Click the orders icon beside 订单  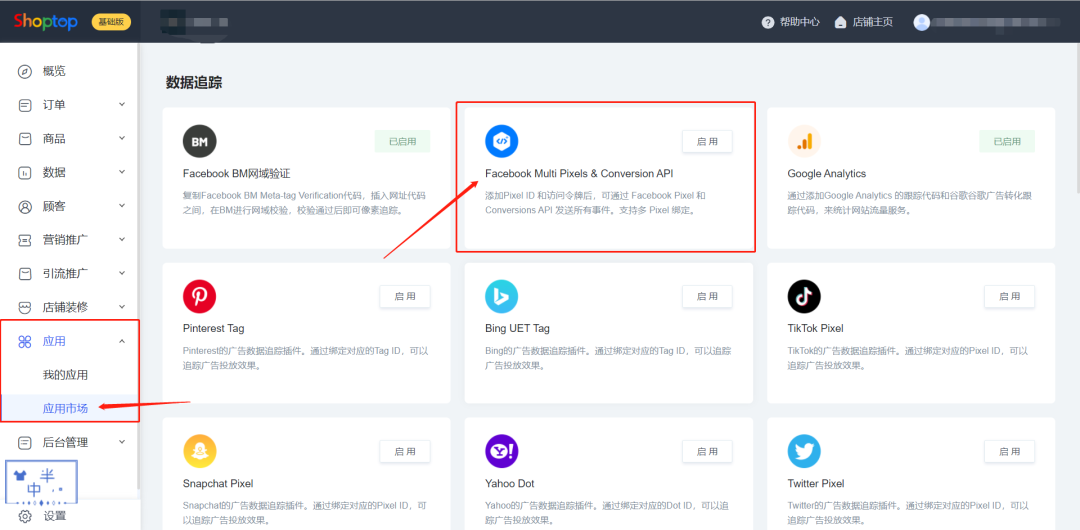click(25, 105)
